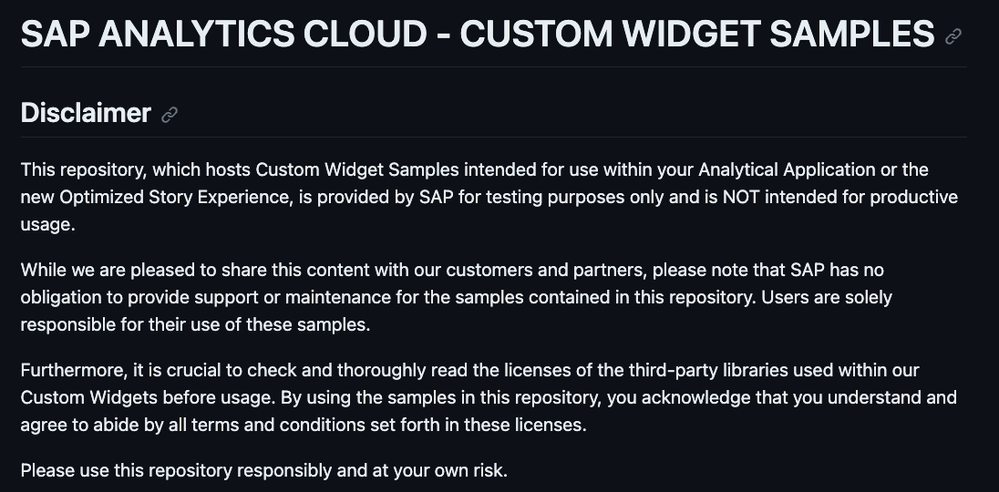Click the paragraph starting 'This repository, which hosts'
The height and width of the screenshot is (492, 999).
pos(489,197)
